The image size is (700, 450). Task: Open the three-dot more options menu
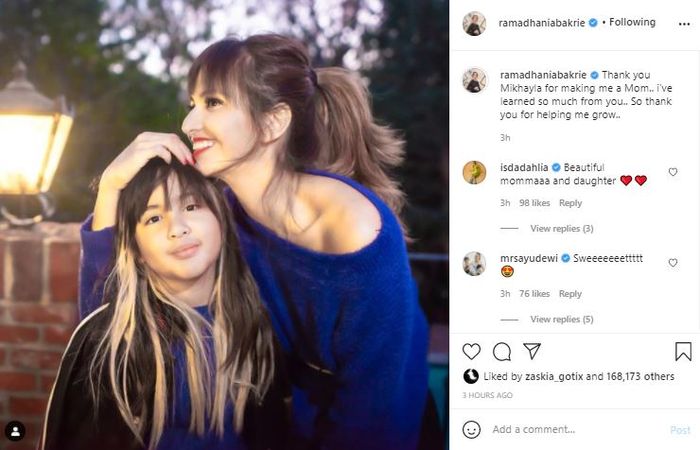point(684,24)
